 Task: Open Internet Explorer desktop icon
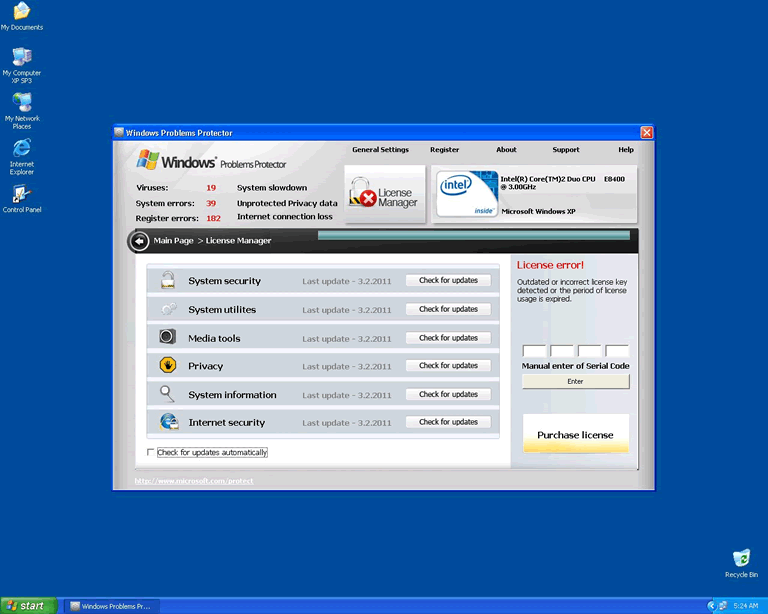tap(21, 150)
